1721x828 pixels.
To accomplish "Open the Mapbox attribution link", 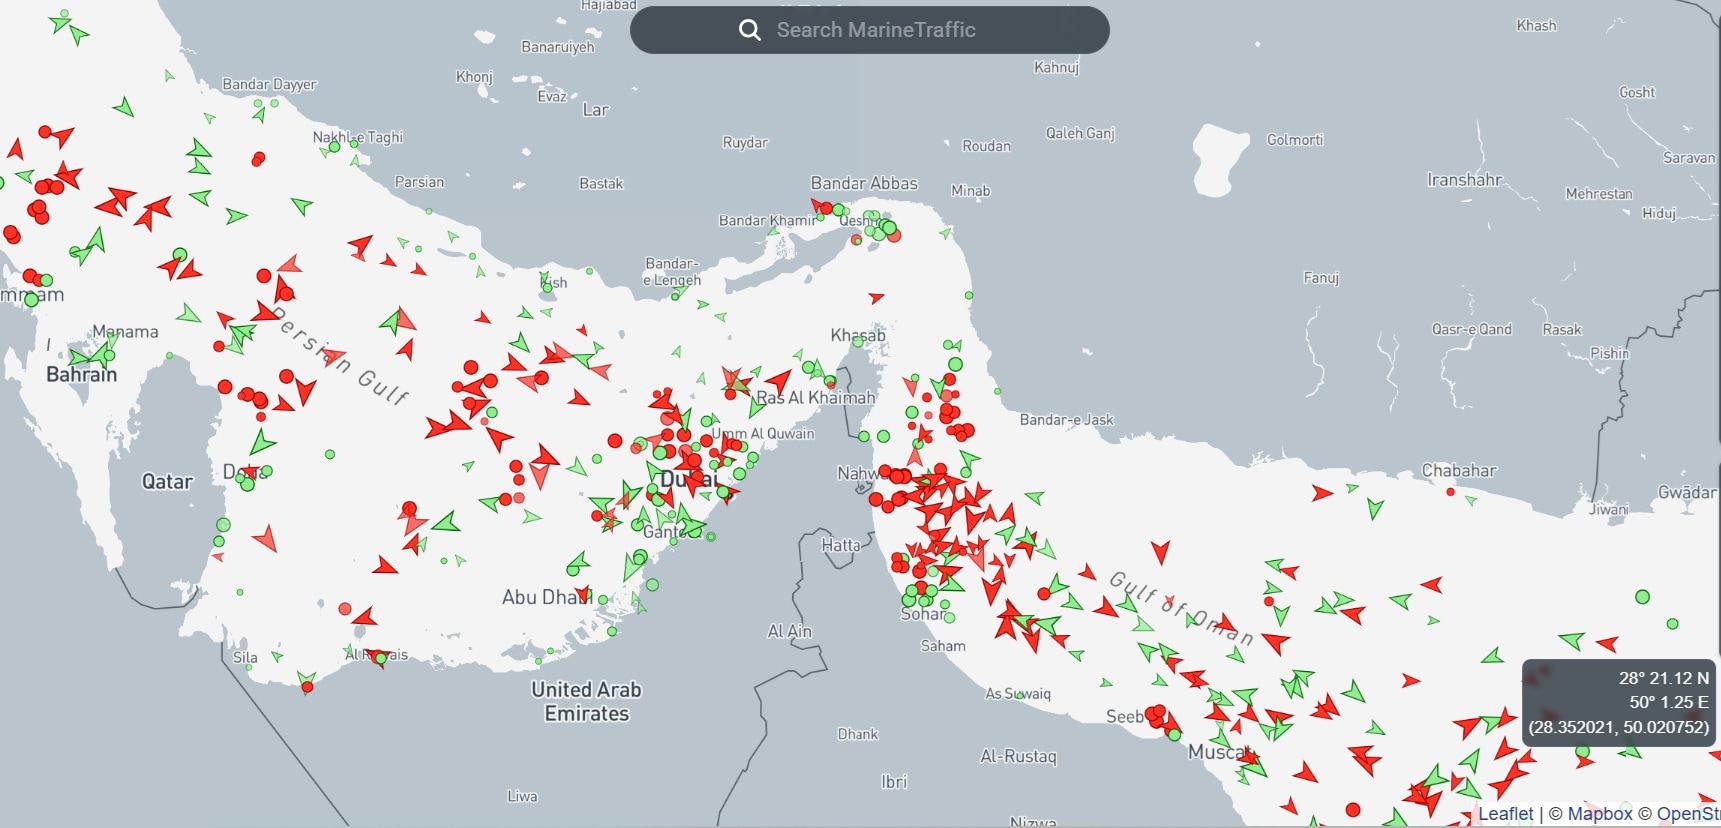I will pos(1599,814).
